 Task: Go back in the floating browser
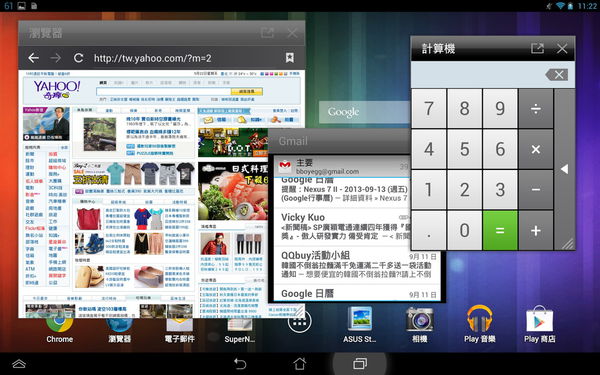(x=34, y=58)
